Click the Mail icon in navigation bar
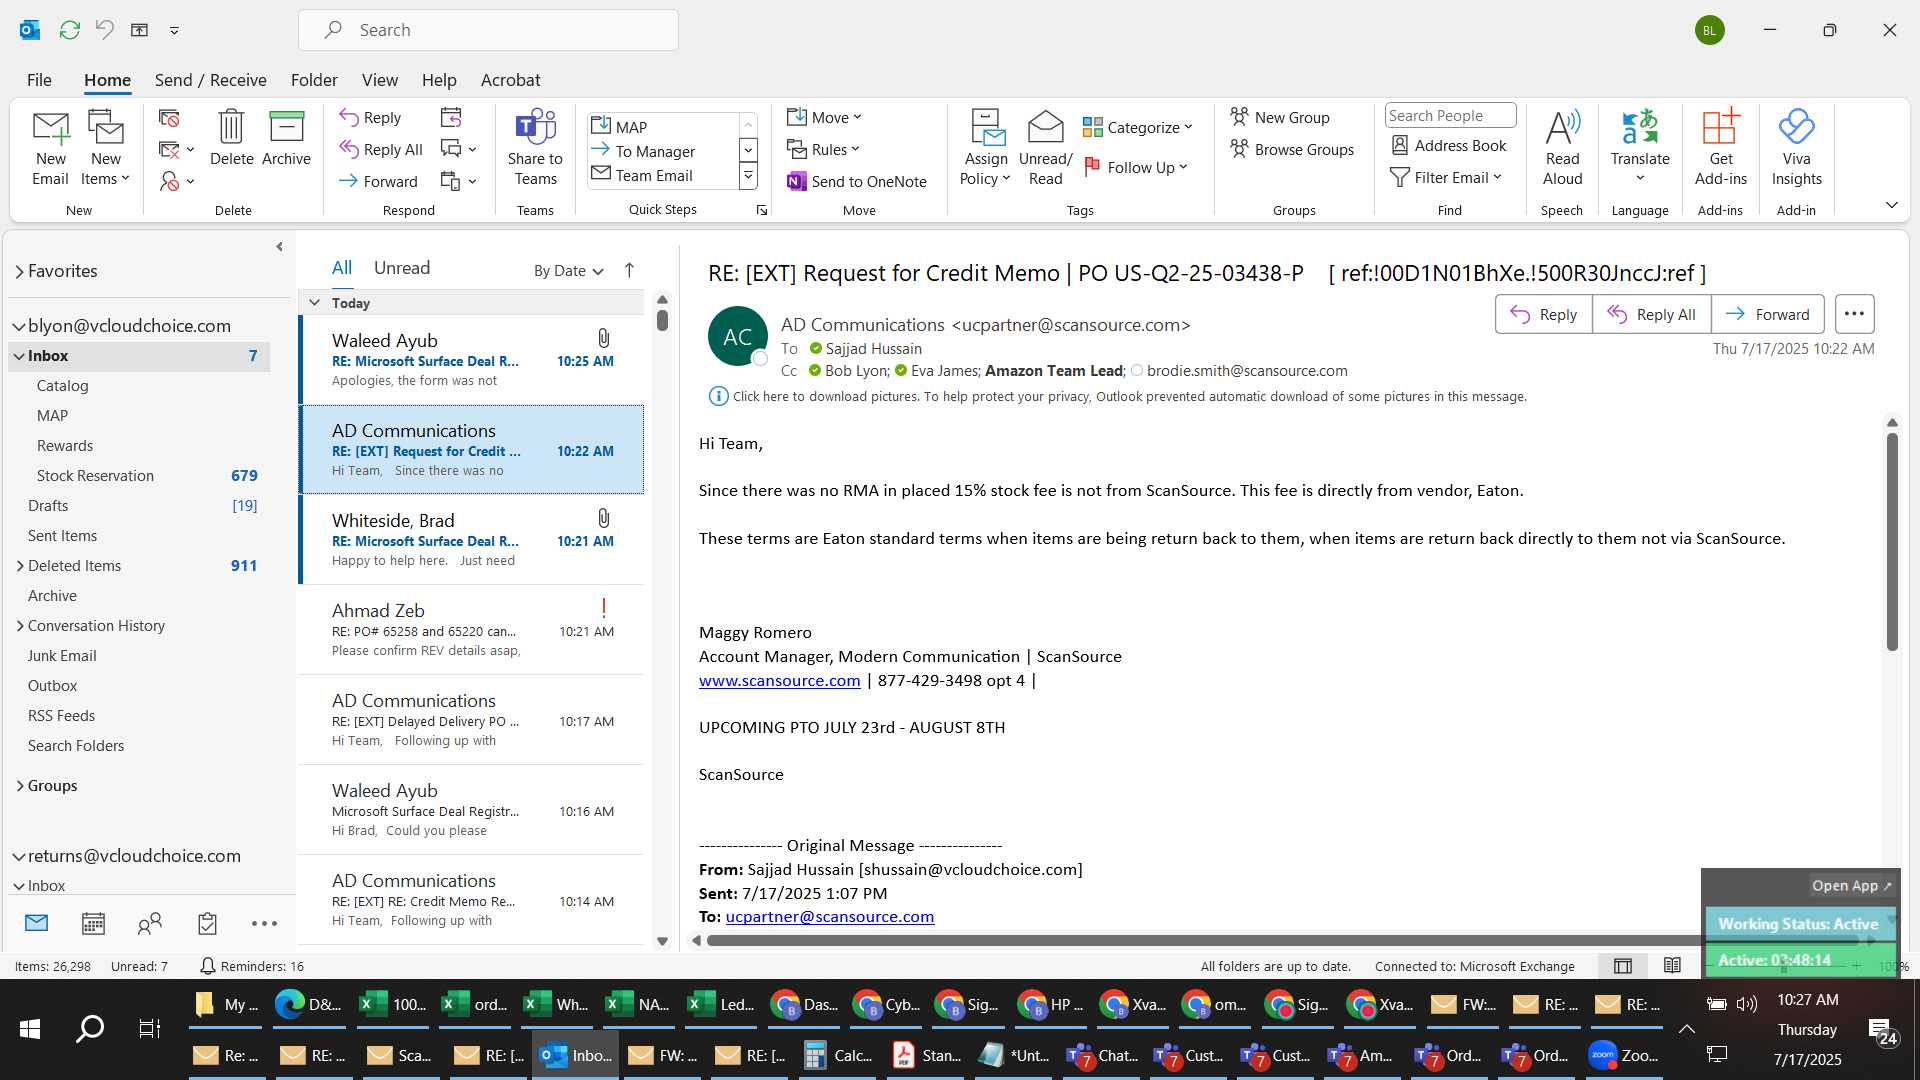1920x1080 pixels. click(36, 923)
